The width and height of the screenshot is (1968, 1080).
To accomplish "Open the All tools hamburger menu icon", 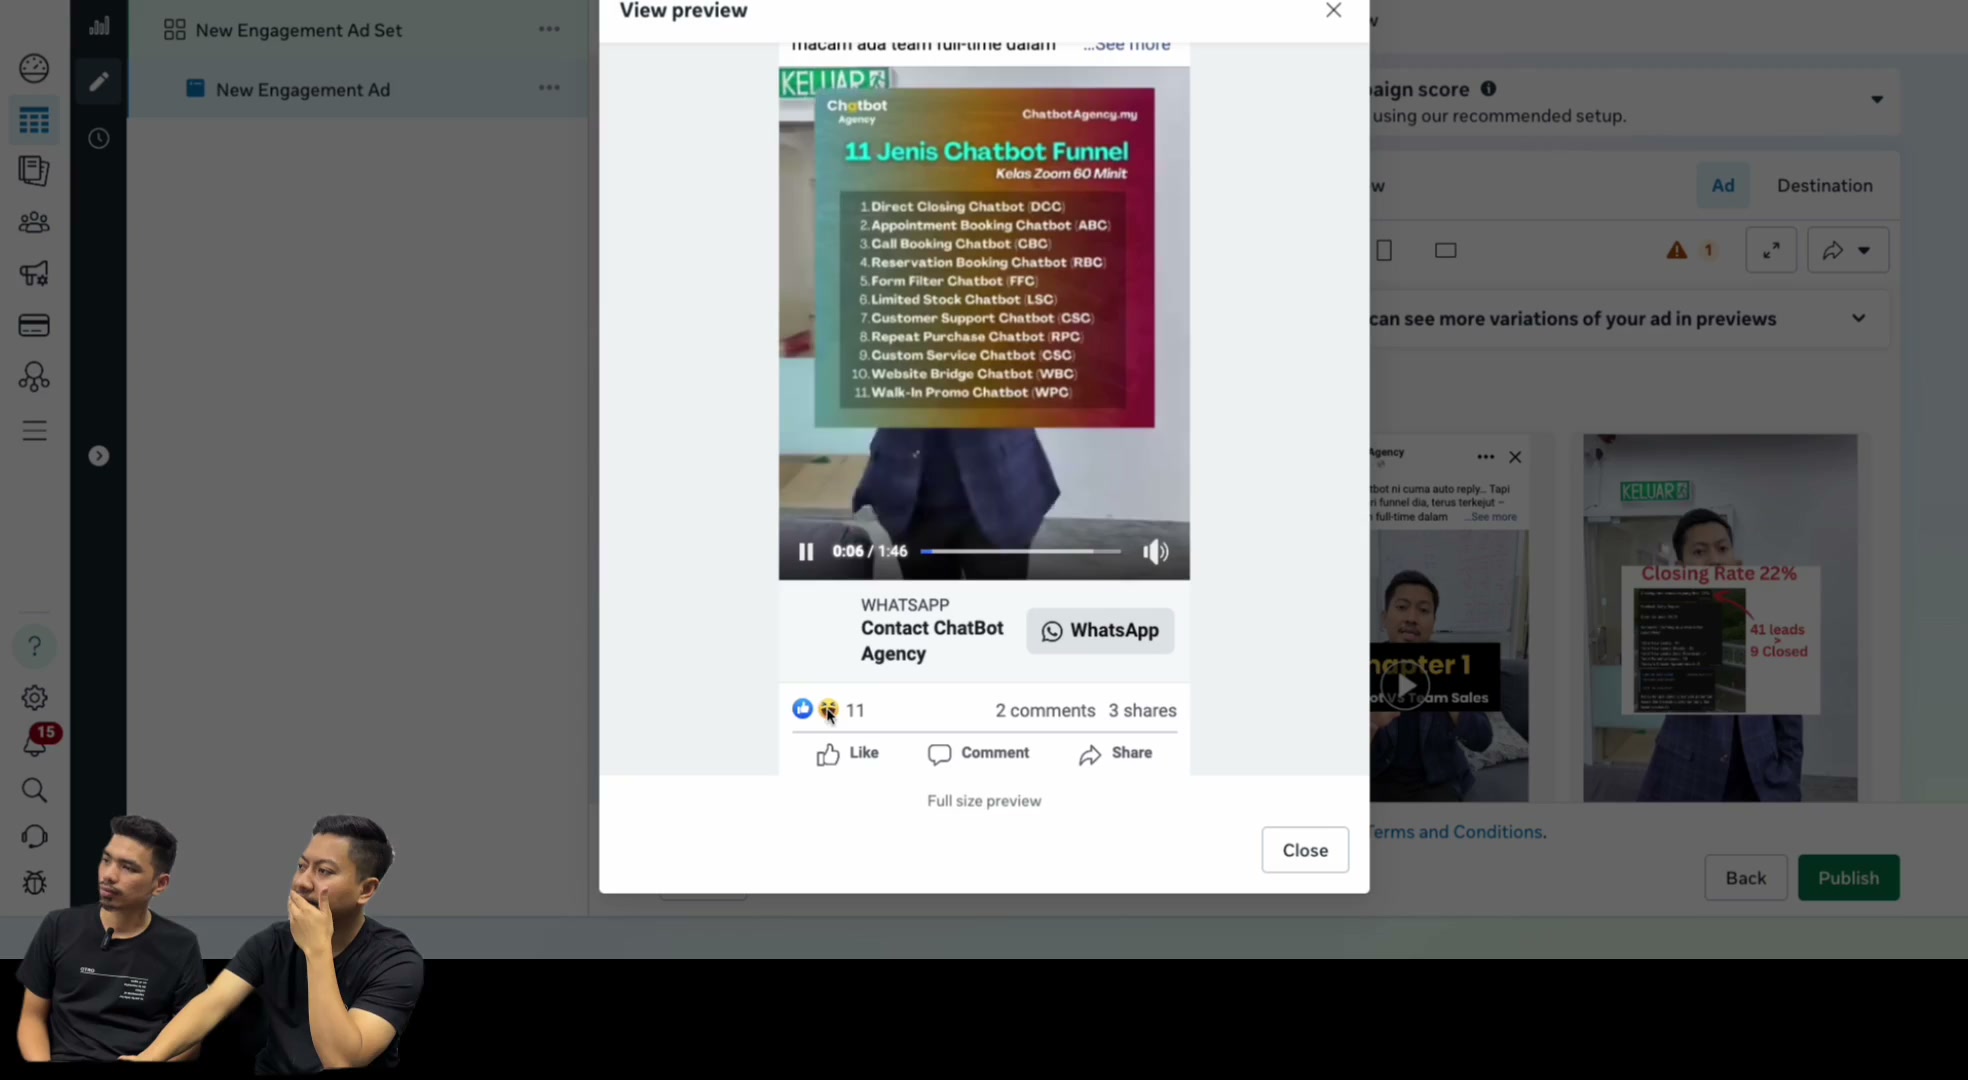I will 34,431.
